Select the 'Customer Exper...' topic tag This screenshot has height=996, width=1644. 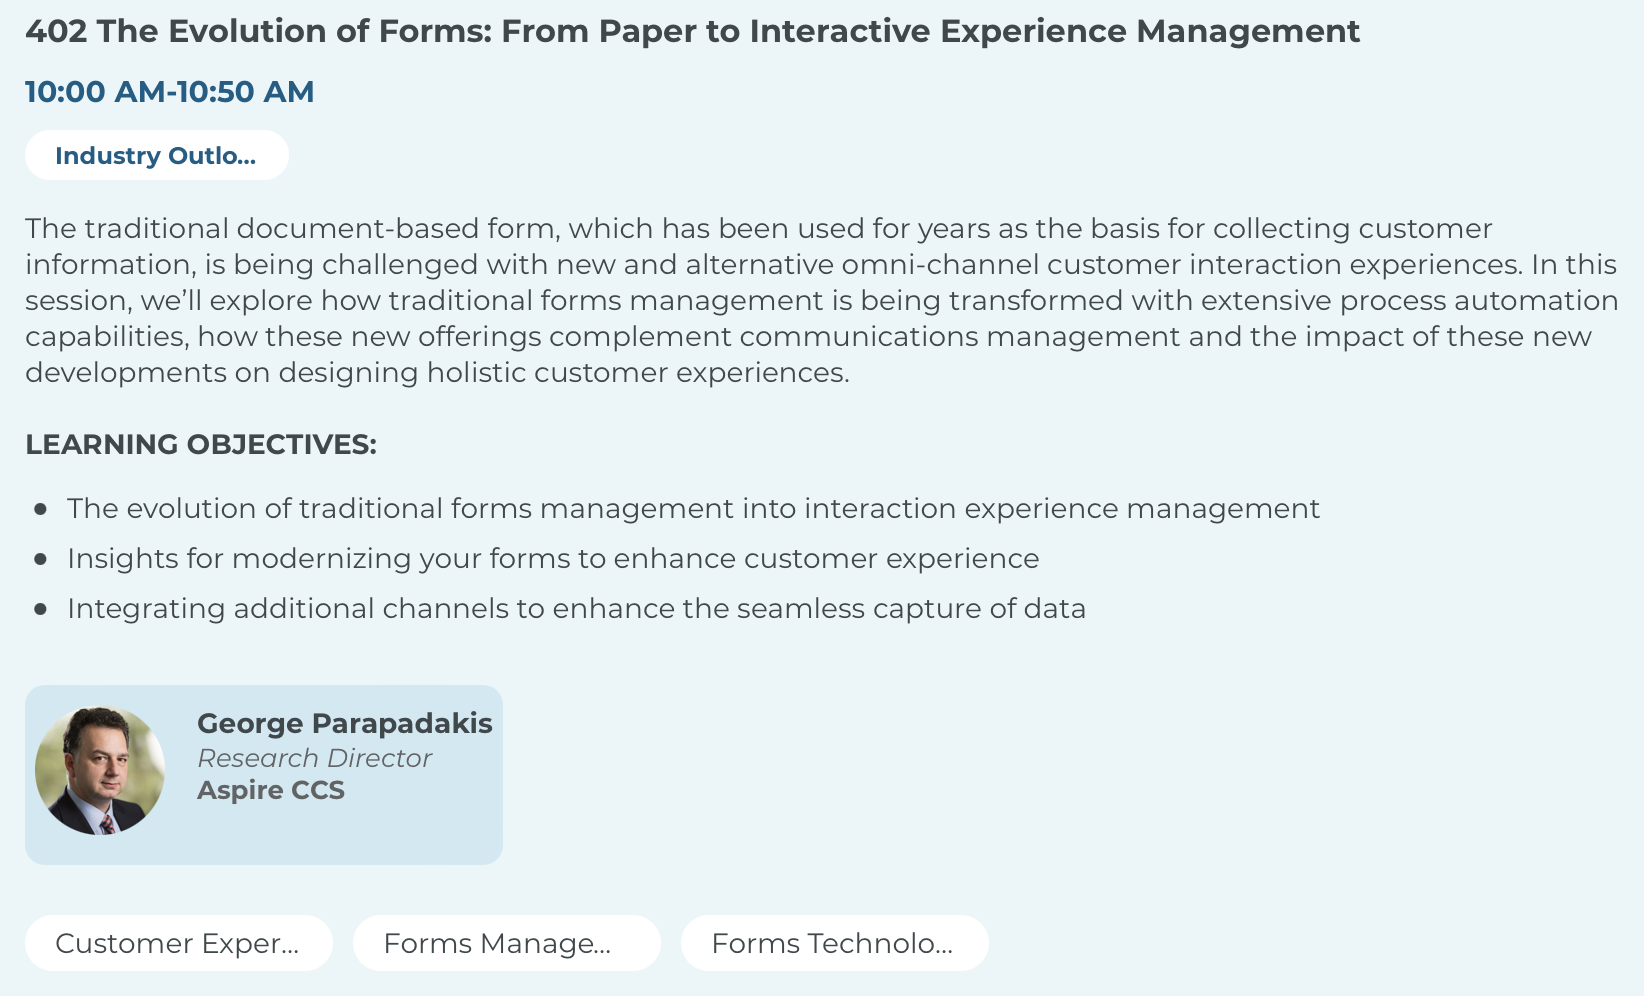point(178,944)
